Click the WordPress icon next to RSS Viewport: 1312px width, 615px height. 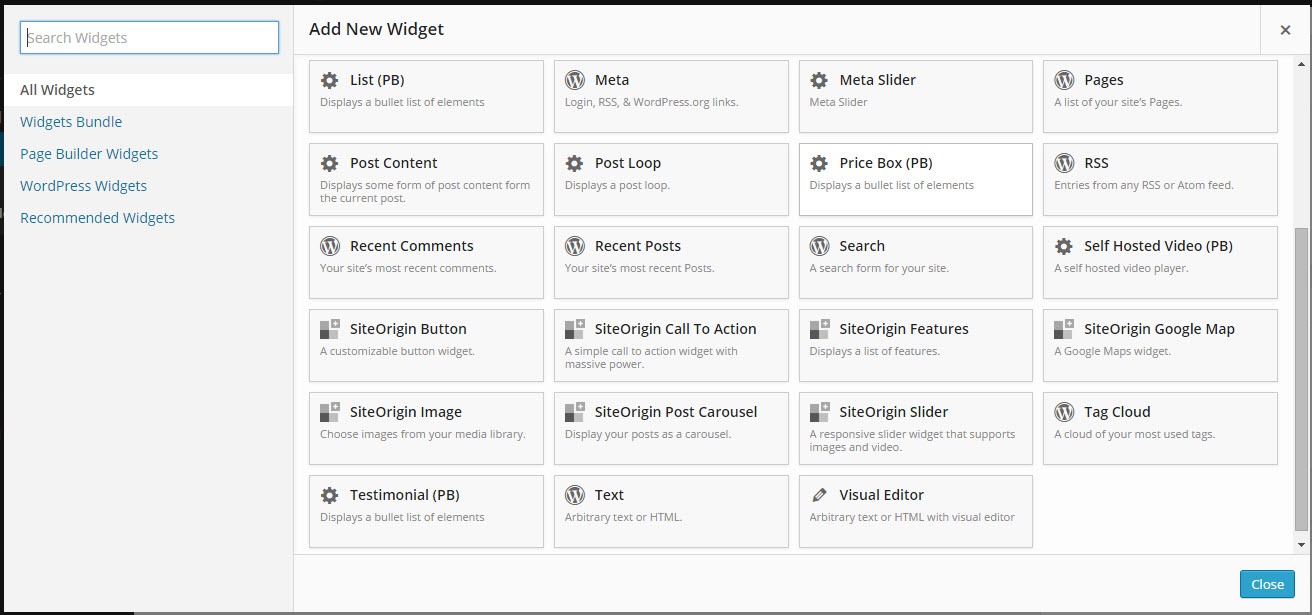click(1064, 163)
